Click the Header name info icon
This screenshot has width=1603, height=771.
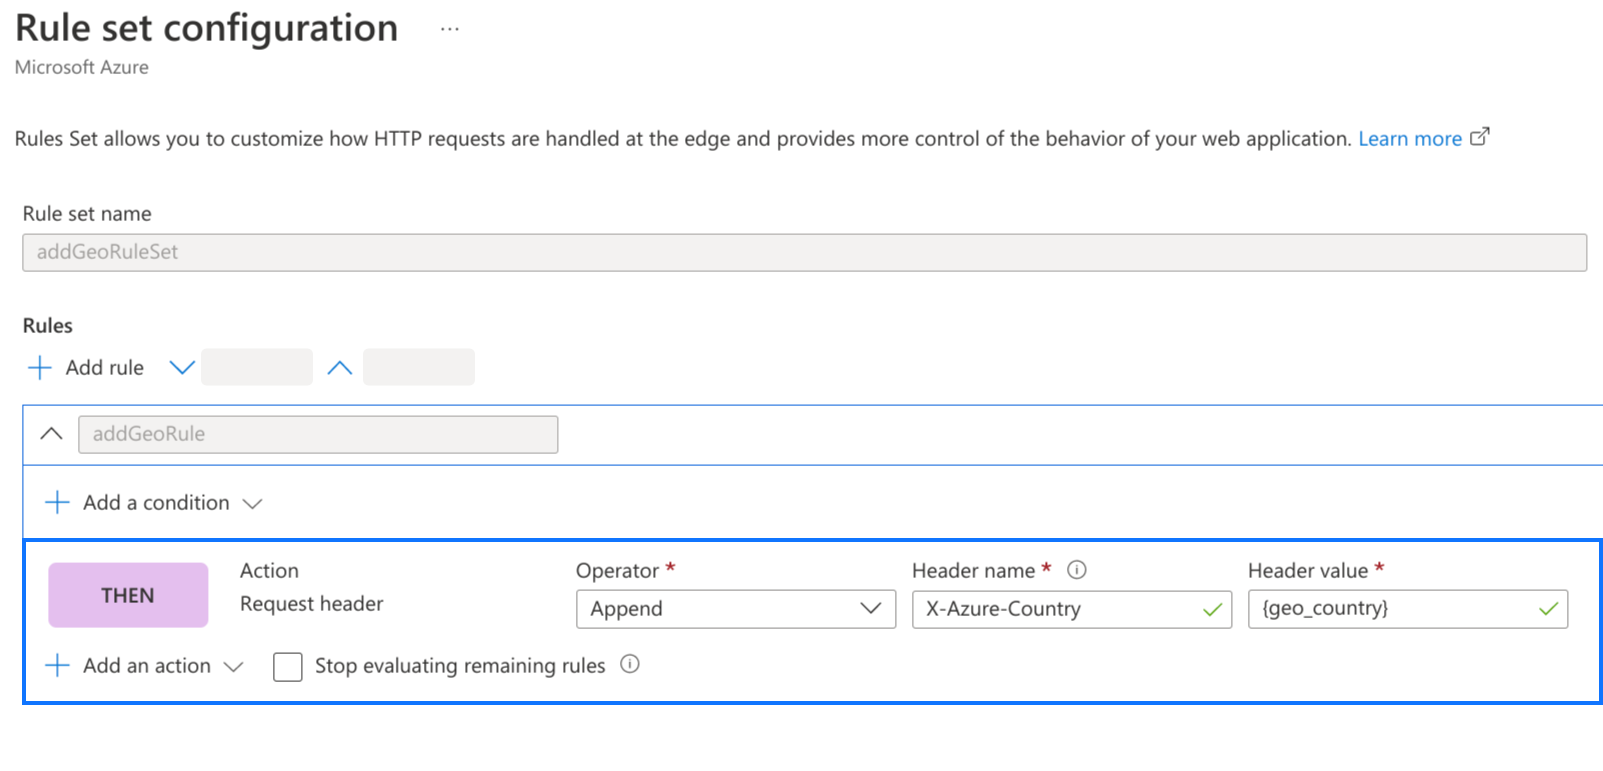pyautogui.click(x=1076, y=570)
